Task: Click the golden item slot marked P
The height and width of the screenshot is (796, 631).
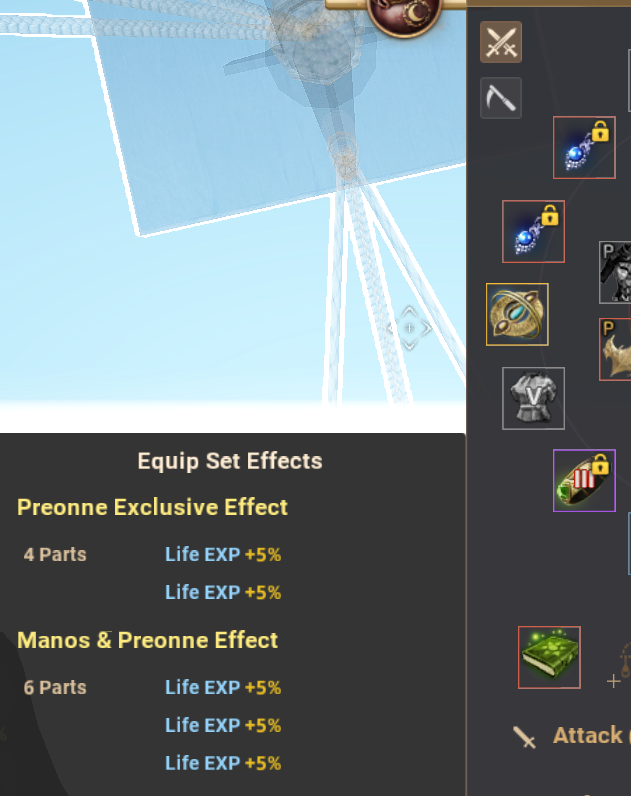Action: tap(615, 349)
